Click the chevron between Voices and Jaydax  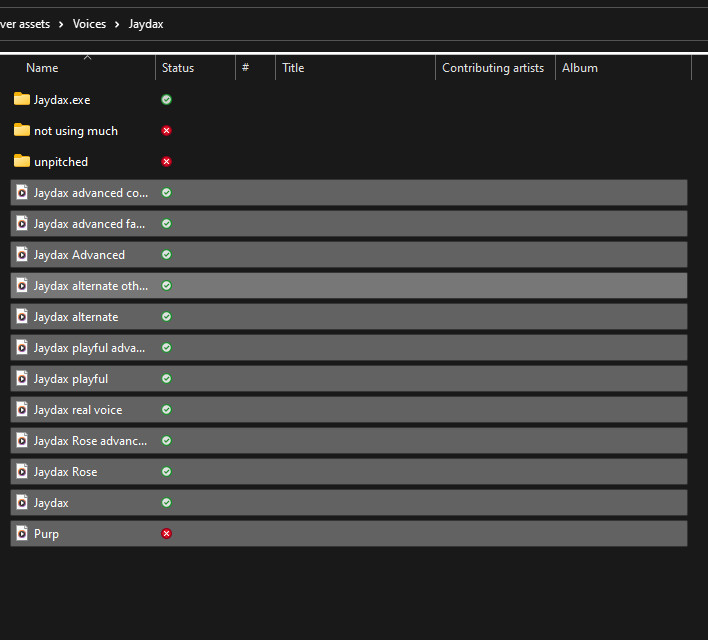pyautogui.click(x=118, y=24)
